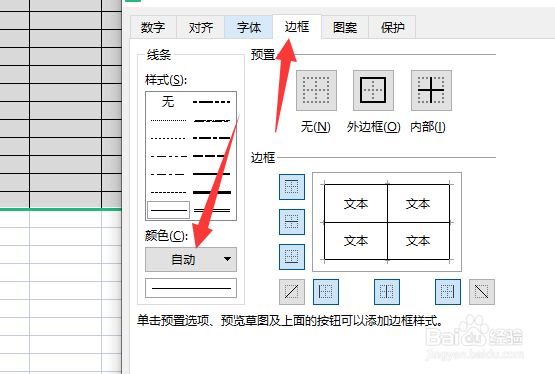555x374 pixels.
Task: Apply the 内部 inside border preset icon
Action: (x=431, y=90)
